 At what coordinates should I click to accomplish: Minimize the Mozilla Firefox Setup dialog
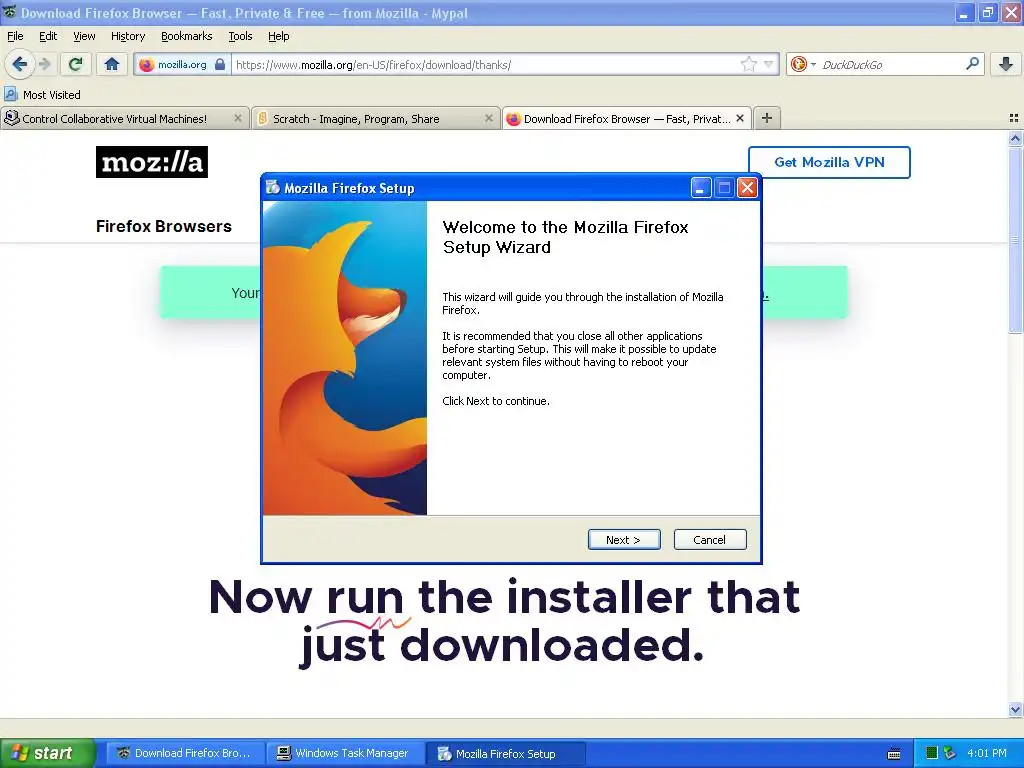701,188
